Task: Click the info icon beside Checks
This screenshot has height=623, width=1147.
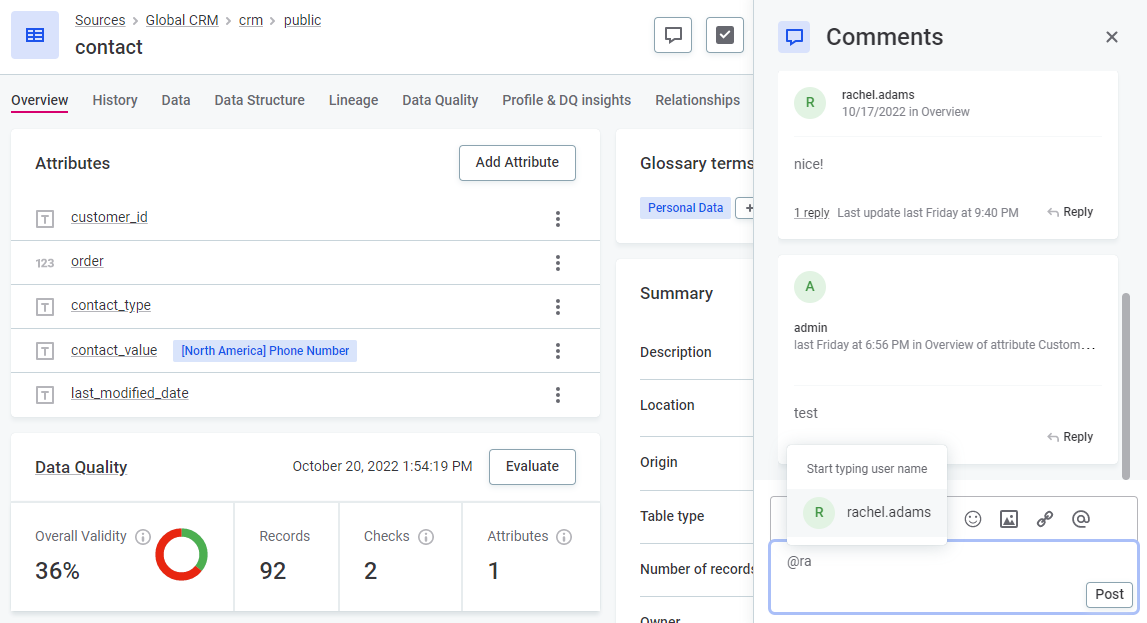Action: tap(426, 537)
